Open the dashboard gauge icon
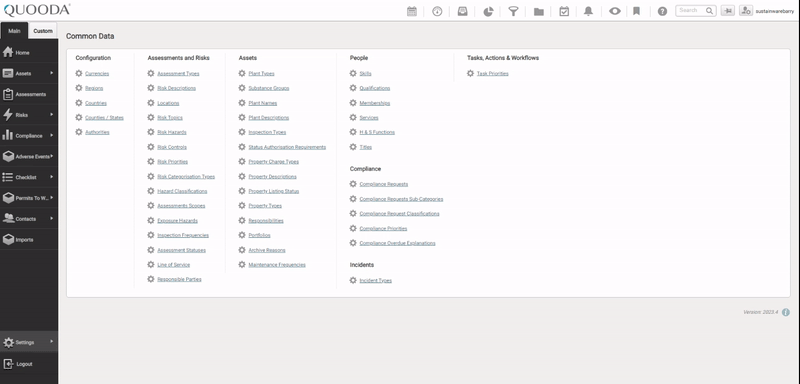Image resolution: width=800 pixels, height=384 pixels. [437, 11]
